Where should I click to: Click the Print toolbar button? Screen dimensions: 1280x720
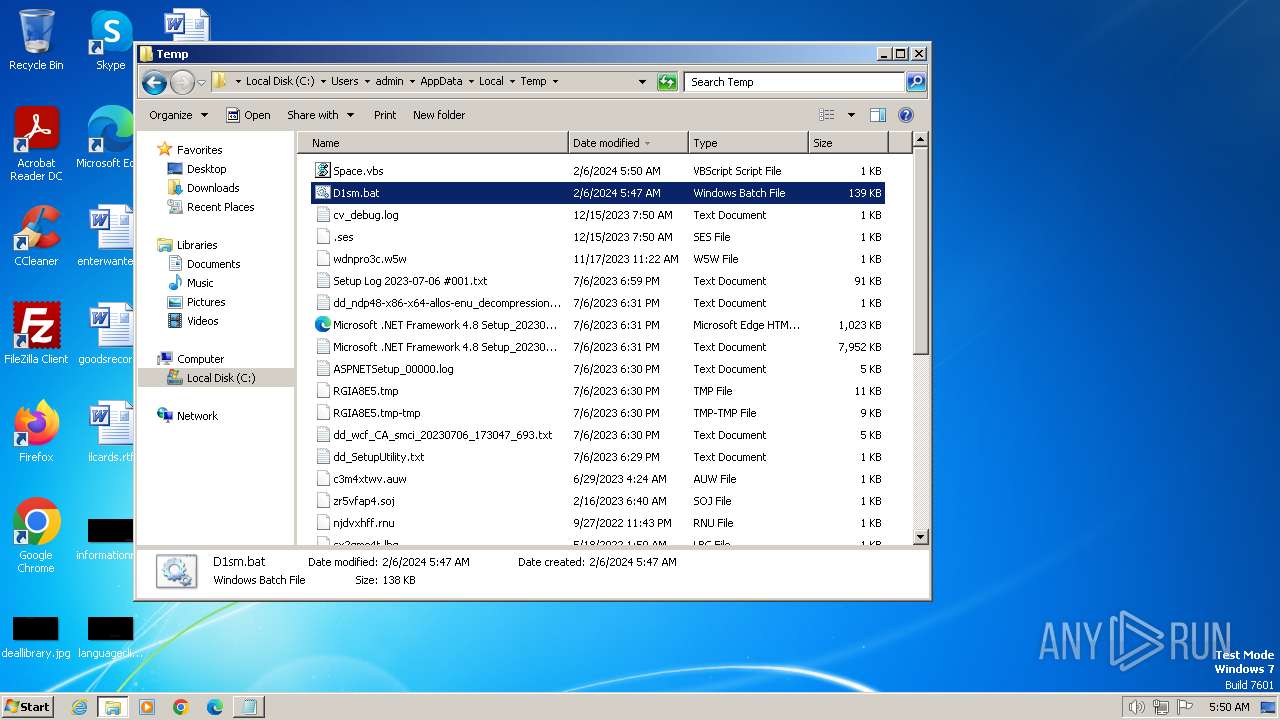pyautogui.click(x=385, y=115)
